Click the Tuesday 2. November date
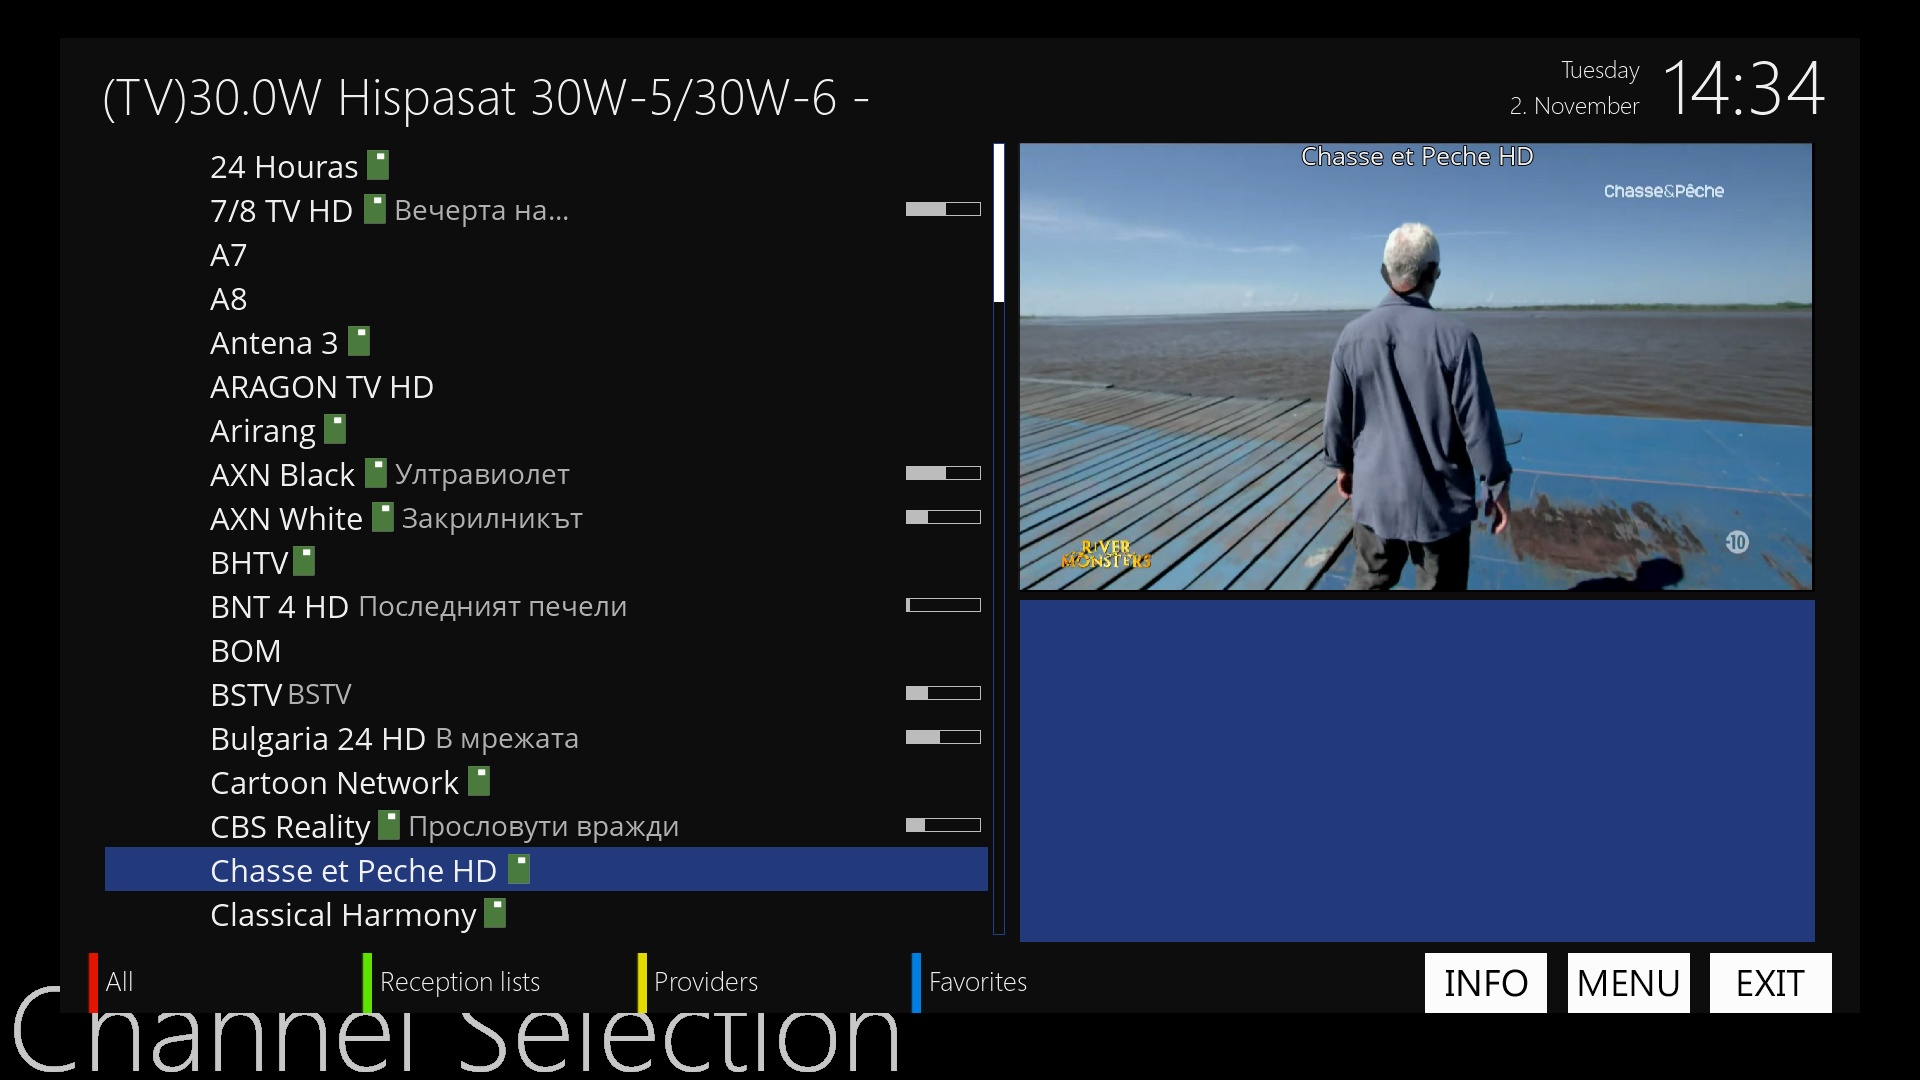Image resolution: width=1920 pixels, height=1080 pixels. tap(1575, 88)
